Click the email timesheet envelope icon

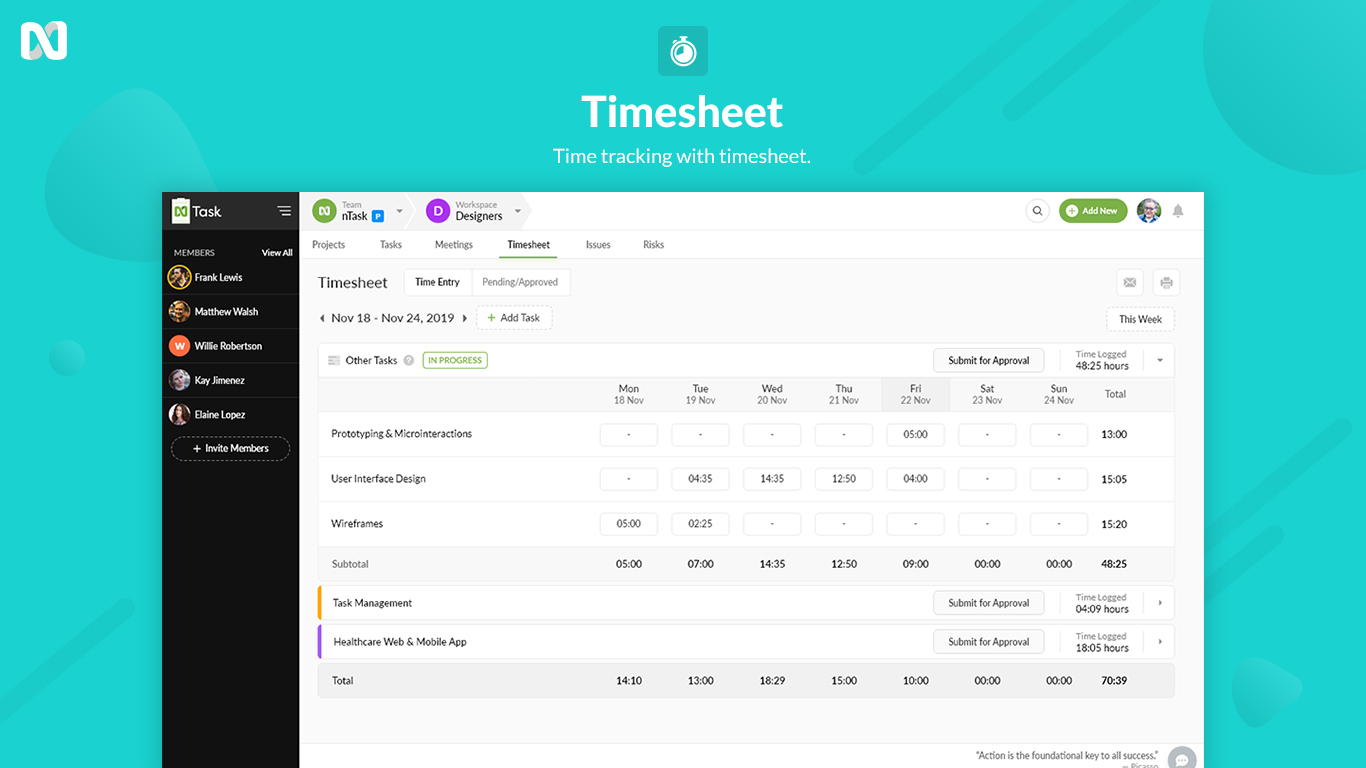pos(1130,283)
